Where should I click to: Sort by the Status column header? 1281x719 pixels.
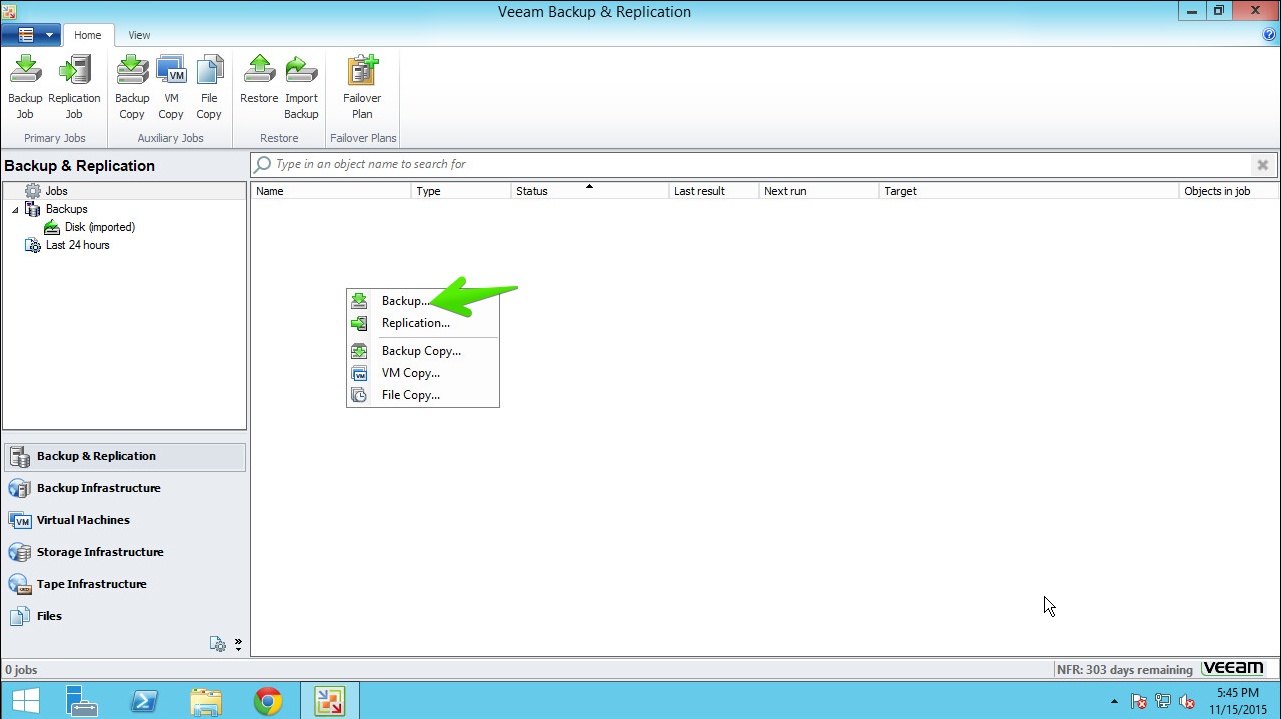tap(590, 191)
